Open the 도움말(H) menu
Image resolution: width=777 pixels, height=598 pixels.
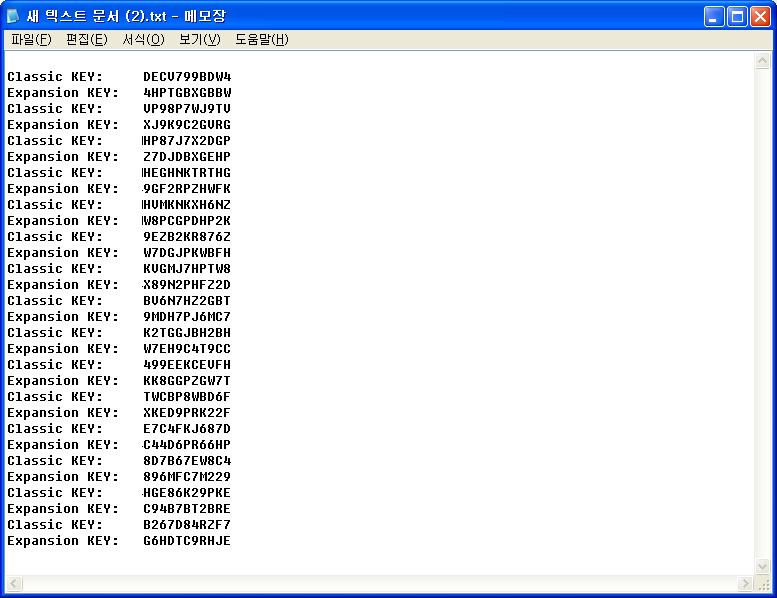[262, 40]
